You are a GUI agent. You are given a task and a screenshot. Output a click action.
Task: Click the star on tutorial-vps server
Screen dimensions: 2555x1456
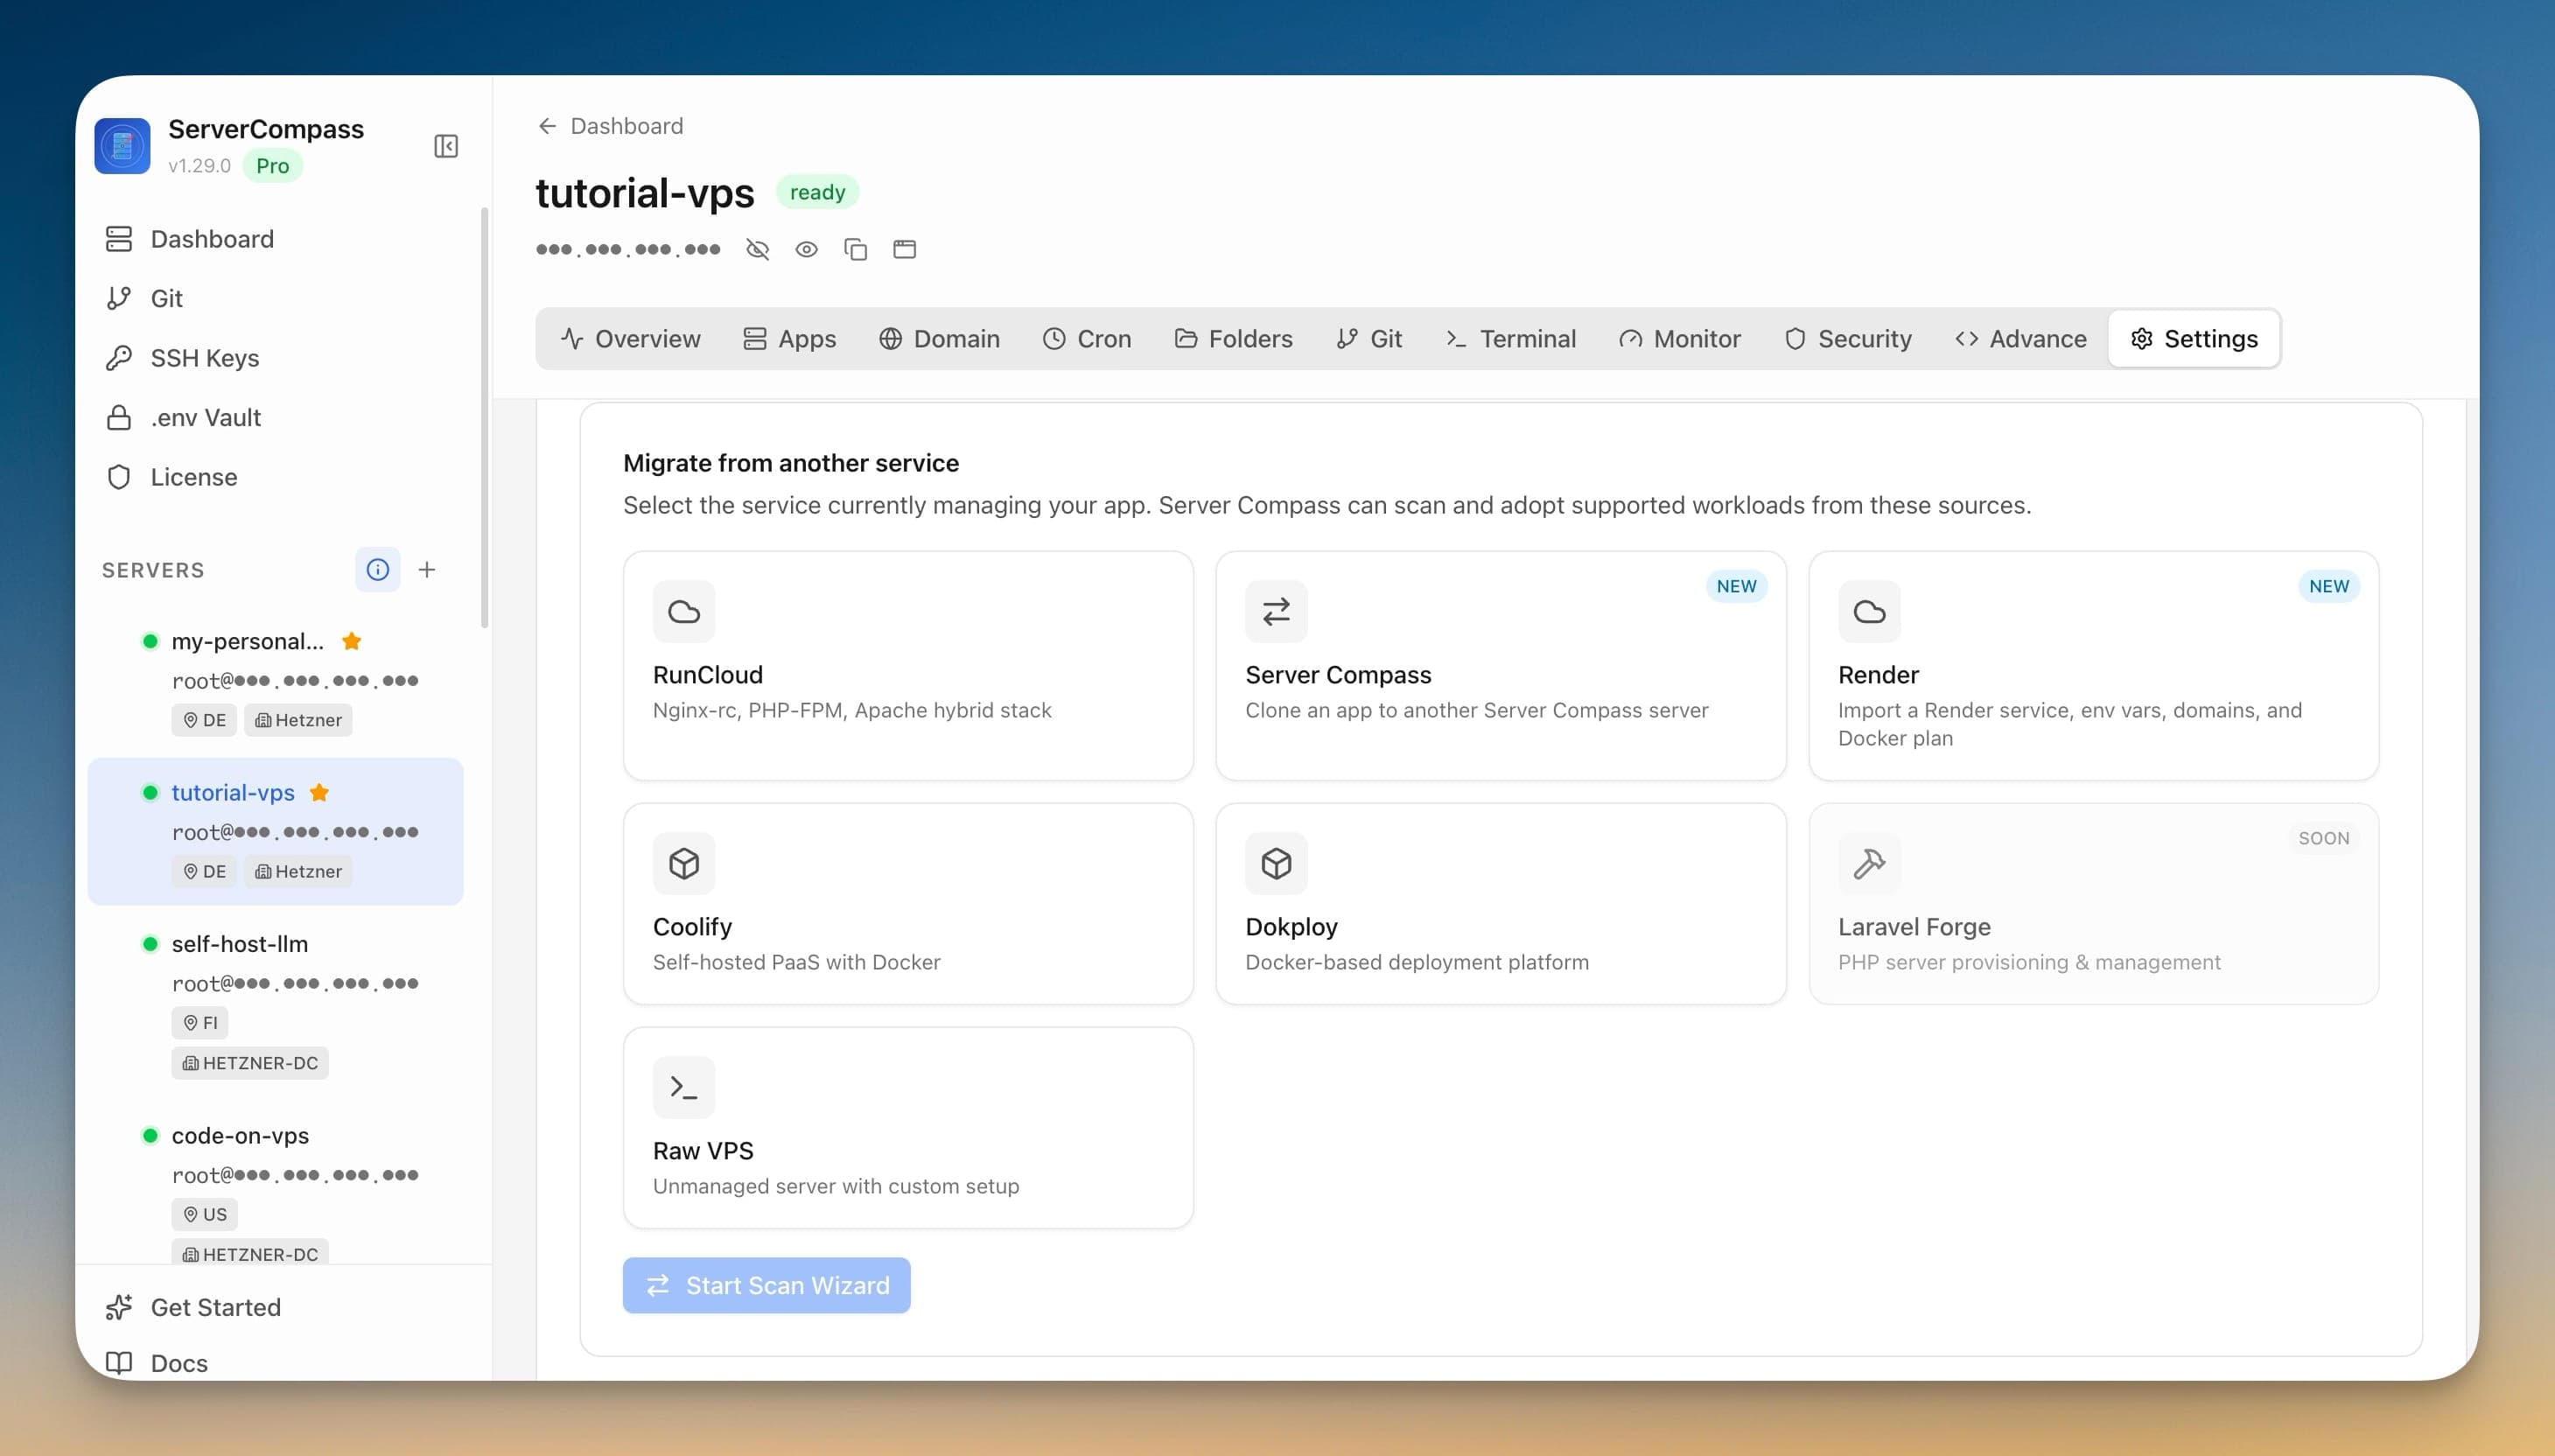(x=319, y=792)
